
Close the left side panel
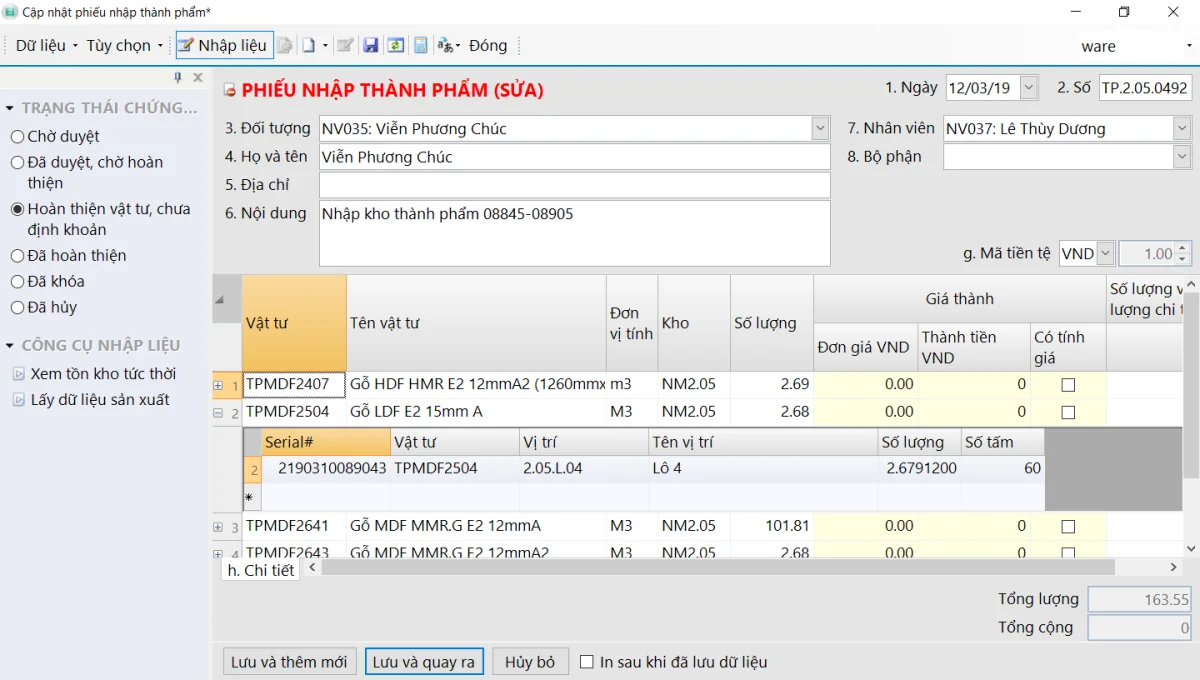click(x=198, y=78)
